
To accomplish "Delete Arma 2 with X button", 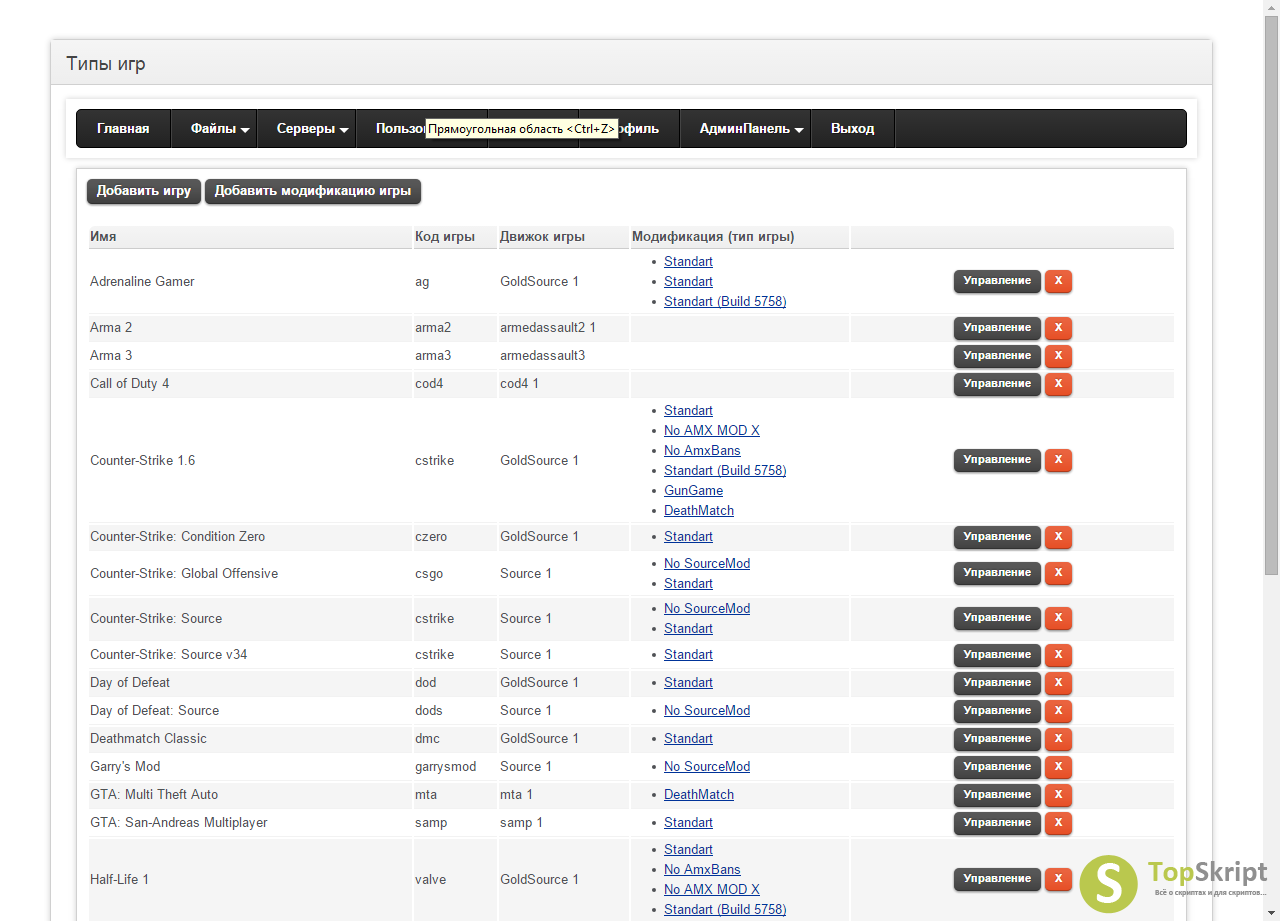I will click(x=1058, y=328).
